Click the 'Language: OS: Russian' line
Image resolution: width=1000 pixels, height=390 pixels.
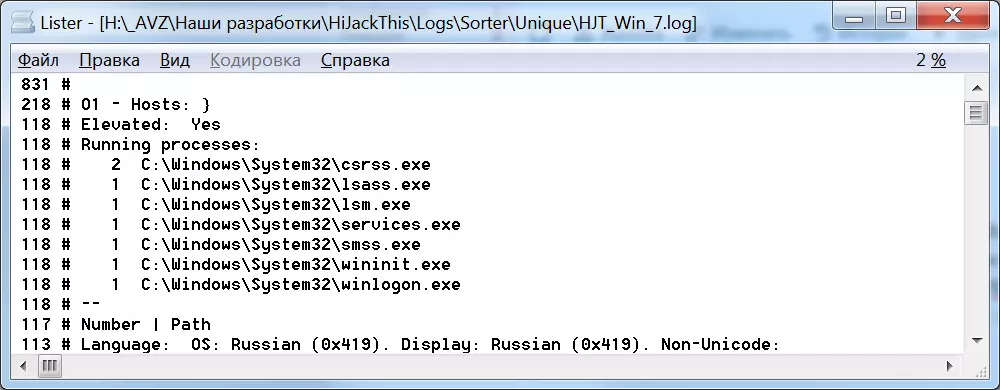pos(401,345)
